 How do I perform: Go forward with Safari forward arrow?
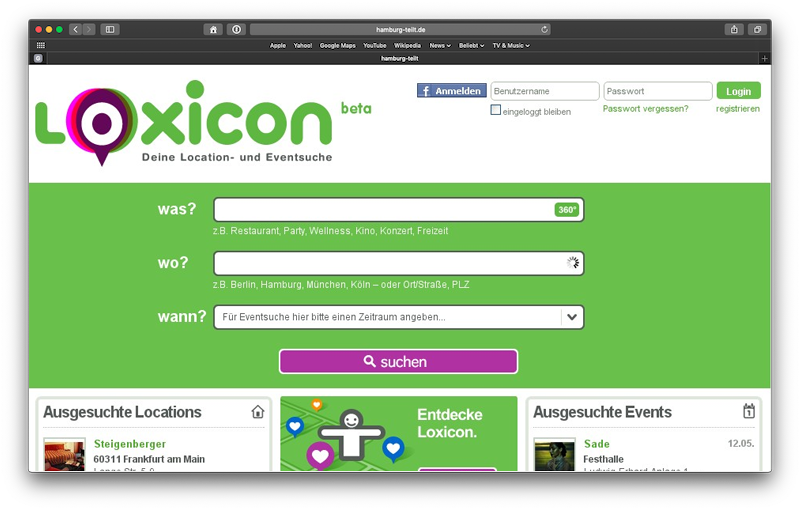click(x=89, y=30)
